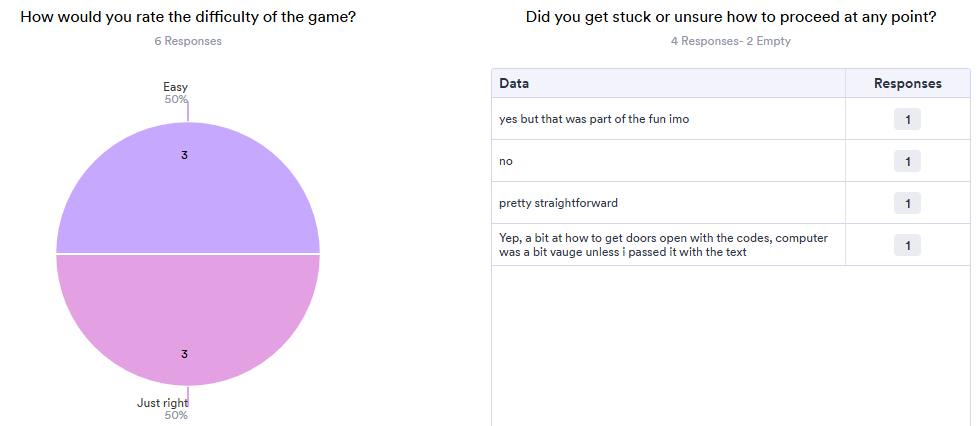Select the Just right 50% label

coord(162,409)
